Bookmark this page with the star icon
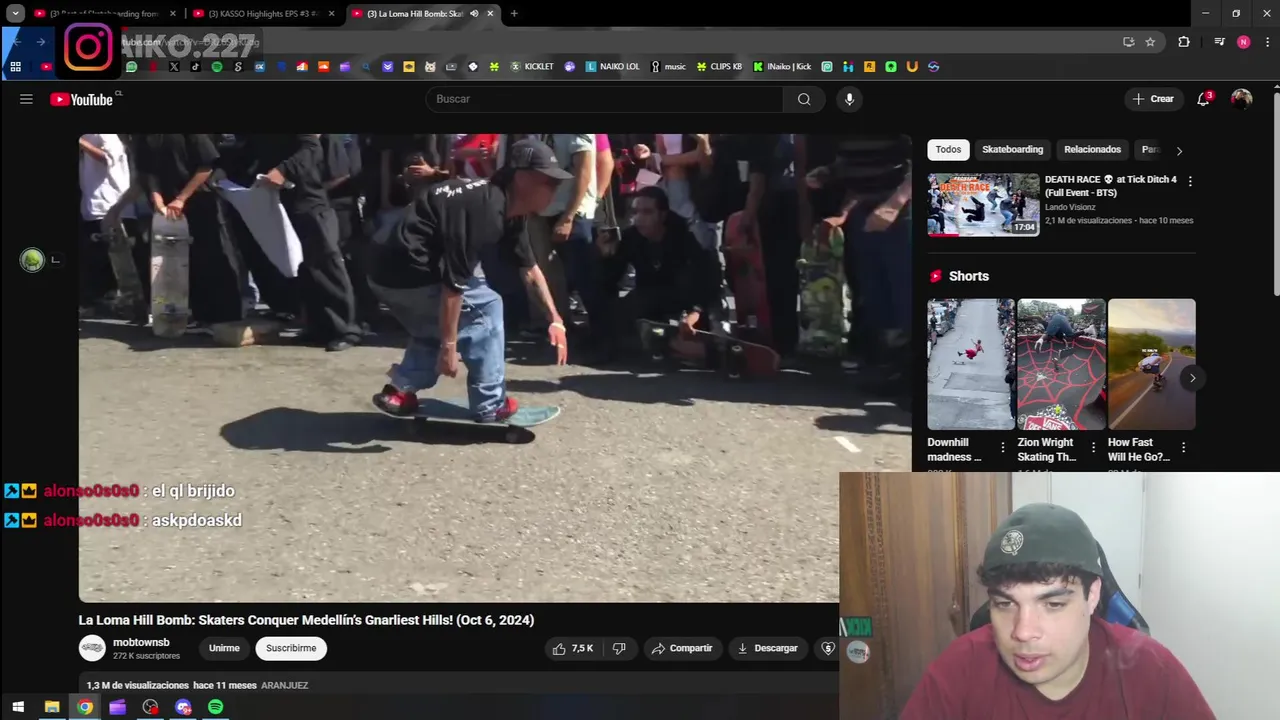The image size is (1280, 720). (1150, 42)
